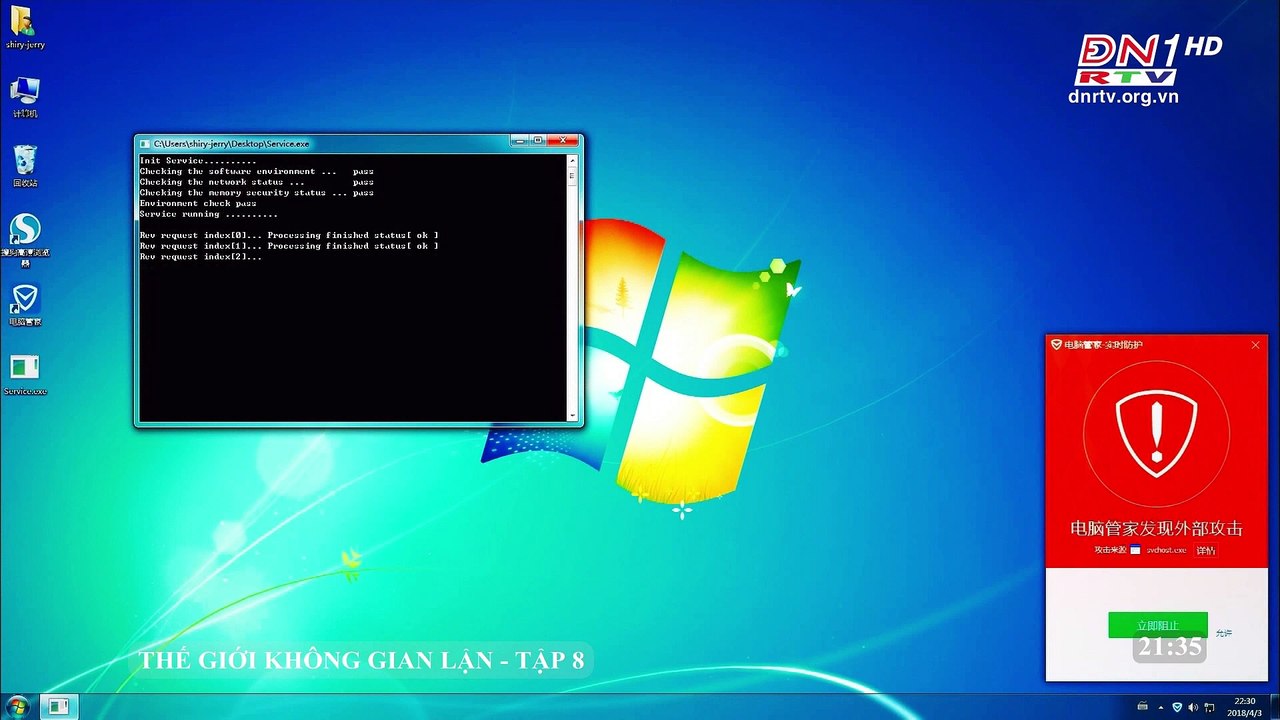1280x720 pixels.
Task: Maximize the Service.exe console window
Action: point(538,141)
